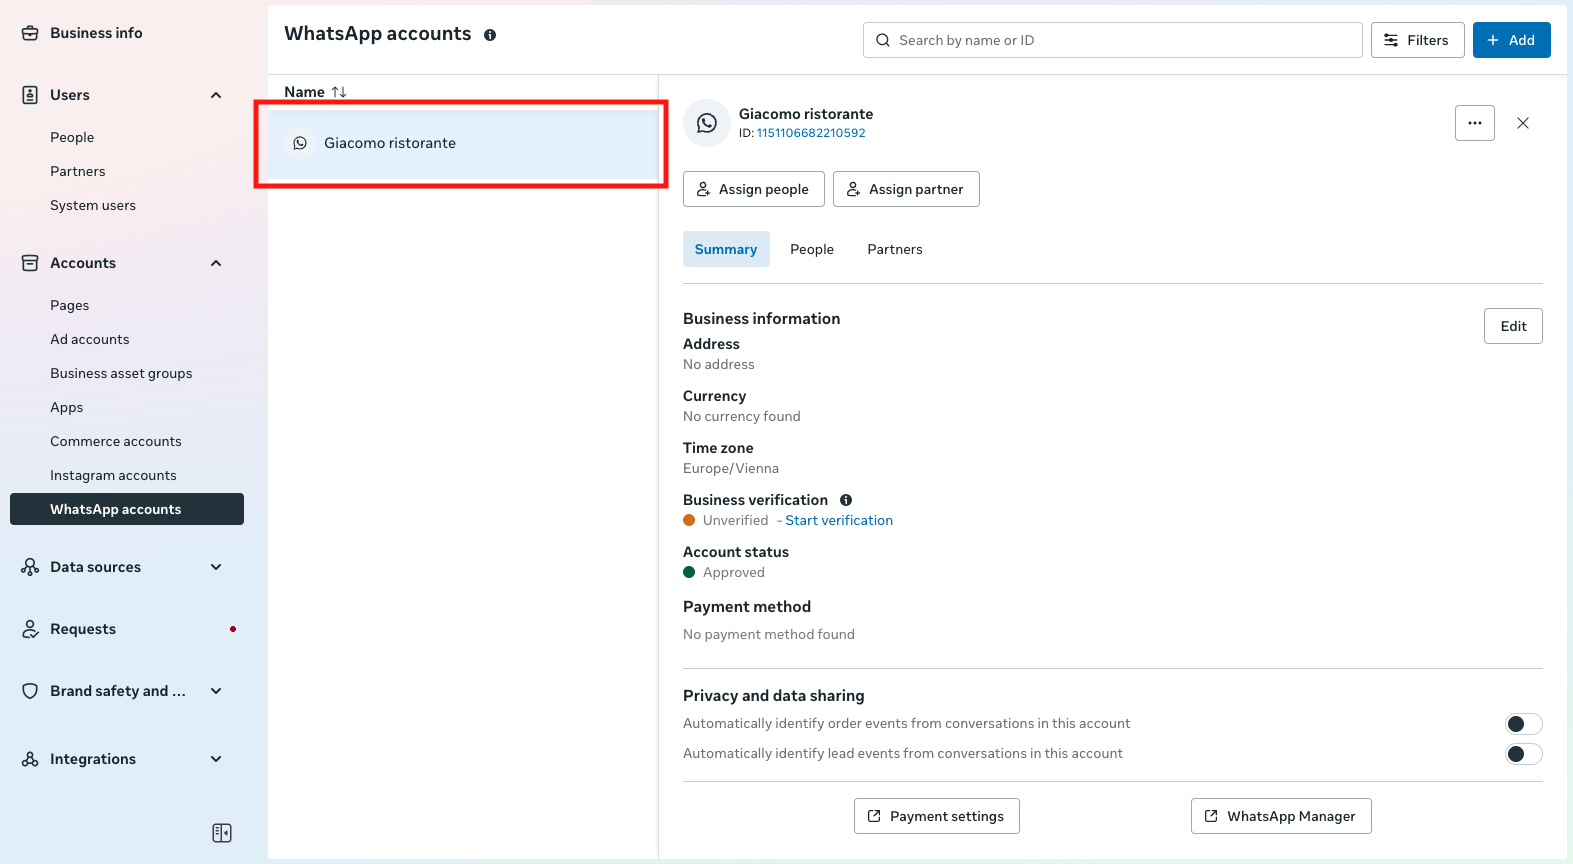Click the Data sources icon
The height and width of the screenshot is (864, 1573).
point(30,567)
